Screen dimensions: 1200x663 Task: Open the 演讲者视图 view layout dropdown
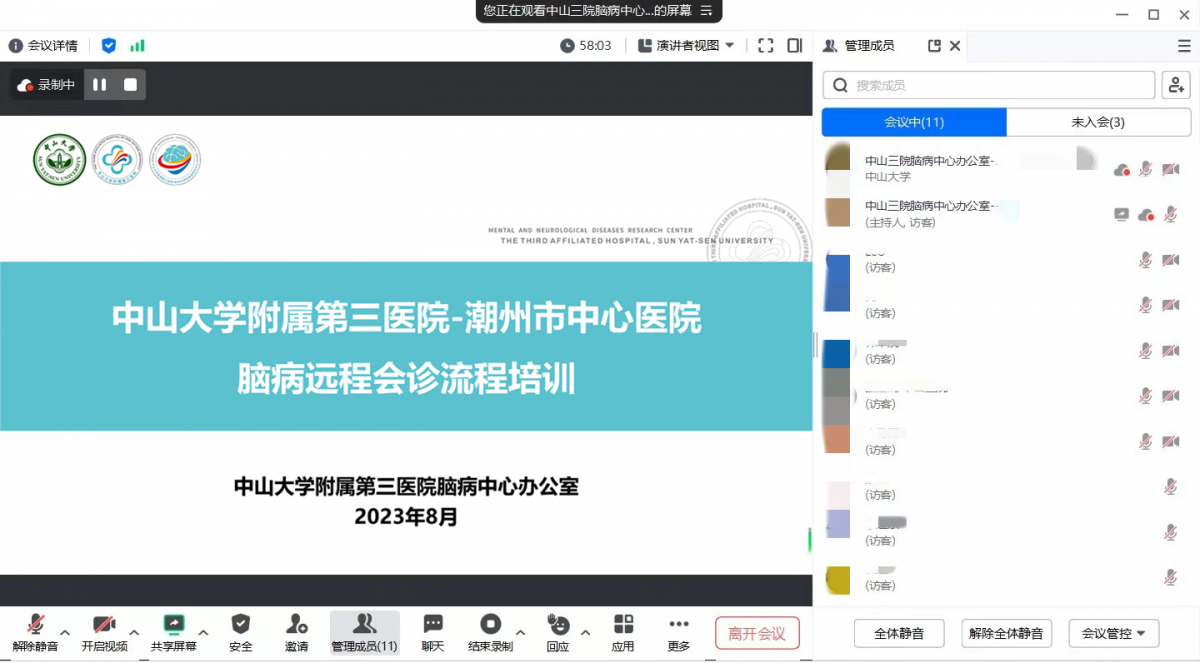[686, 45]
